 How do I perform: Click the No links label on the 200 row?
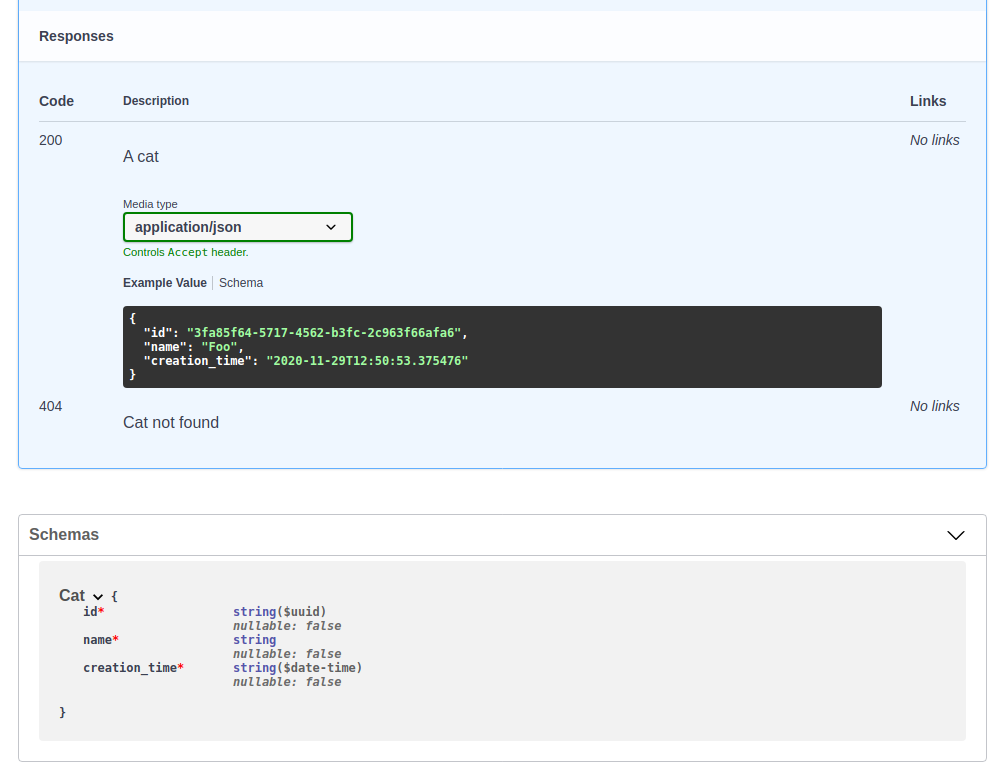tap(934, 140)
